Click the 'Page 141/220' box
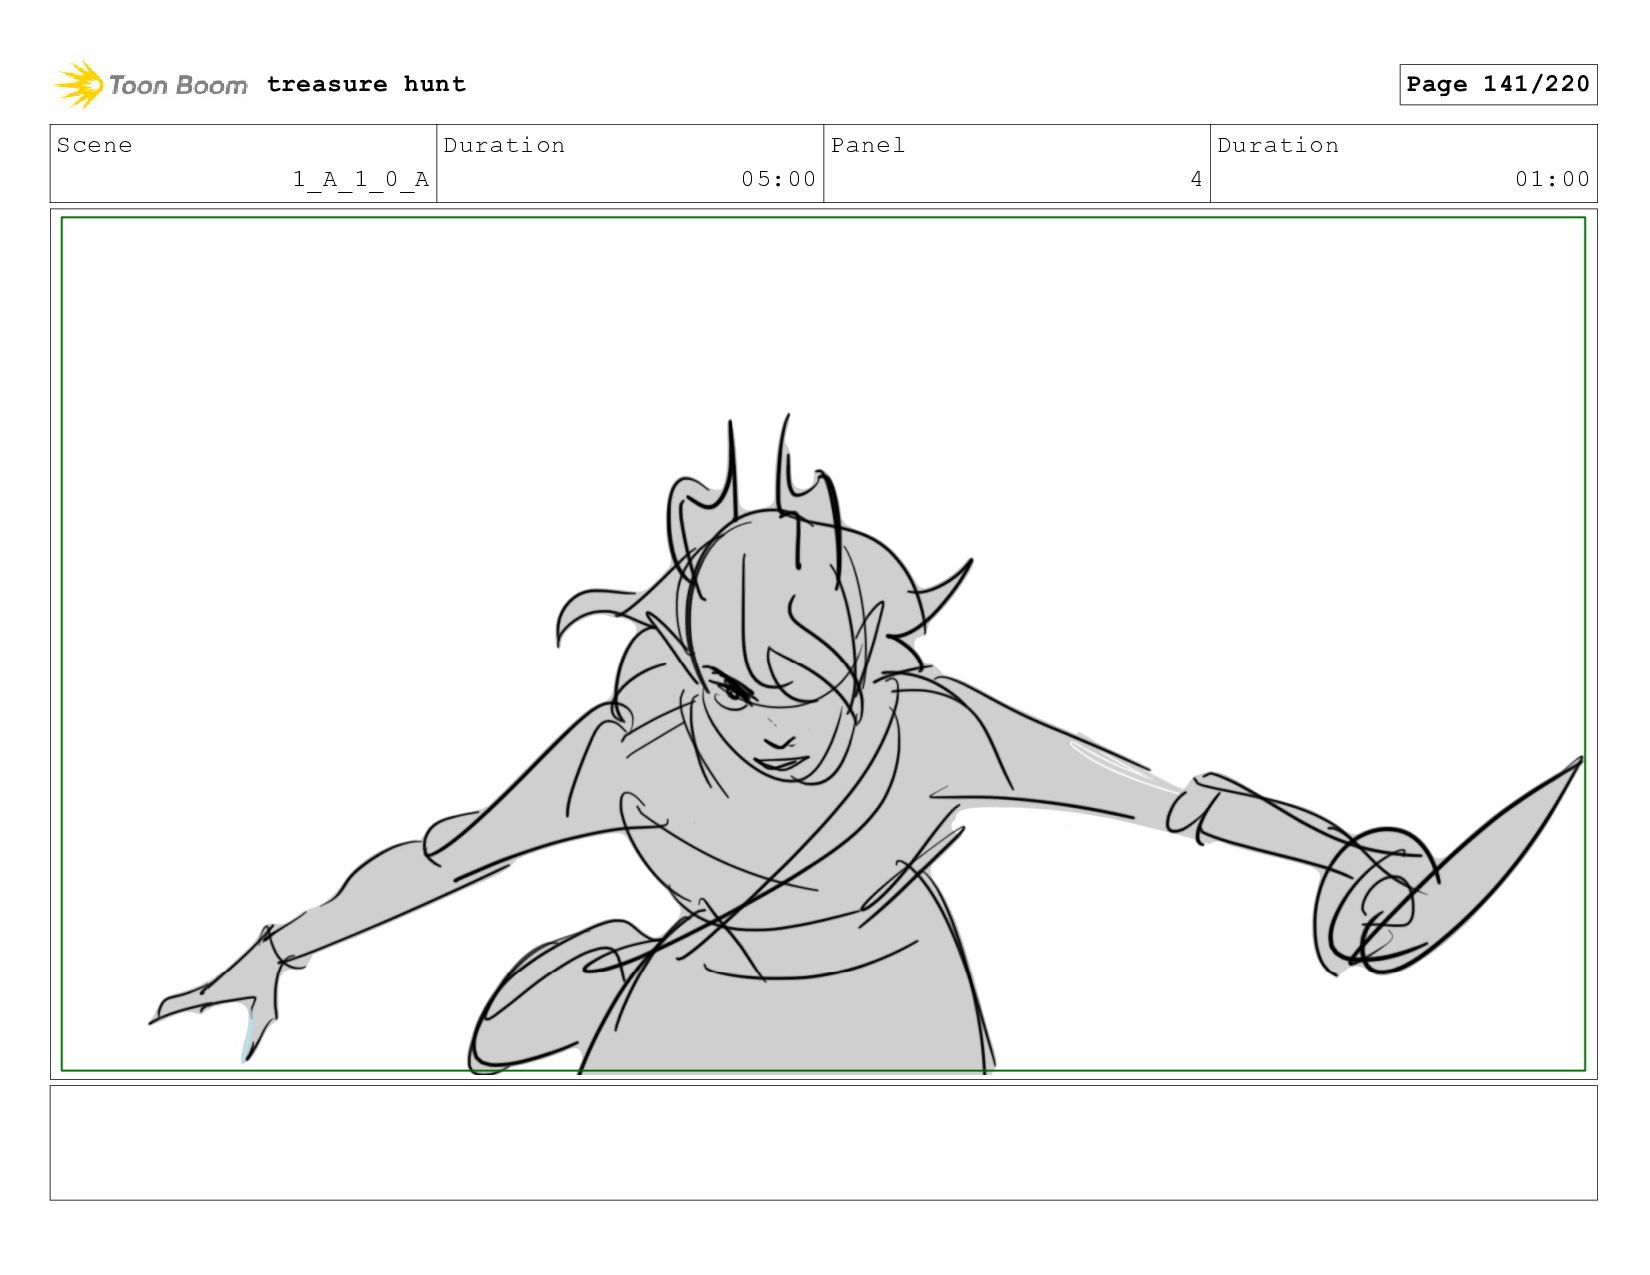Screen dimensions: 1650x1275 coord(1497,84)
